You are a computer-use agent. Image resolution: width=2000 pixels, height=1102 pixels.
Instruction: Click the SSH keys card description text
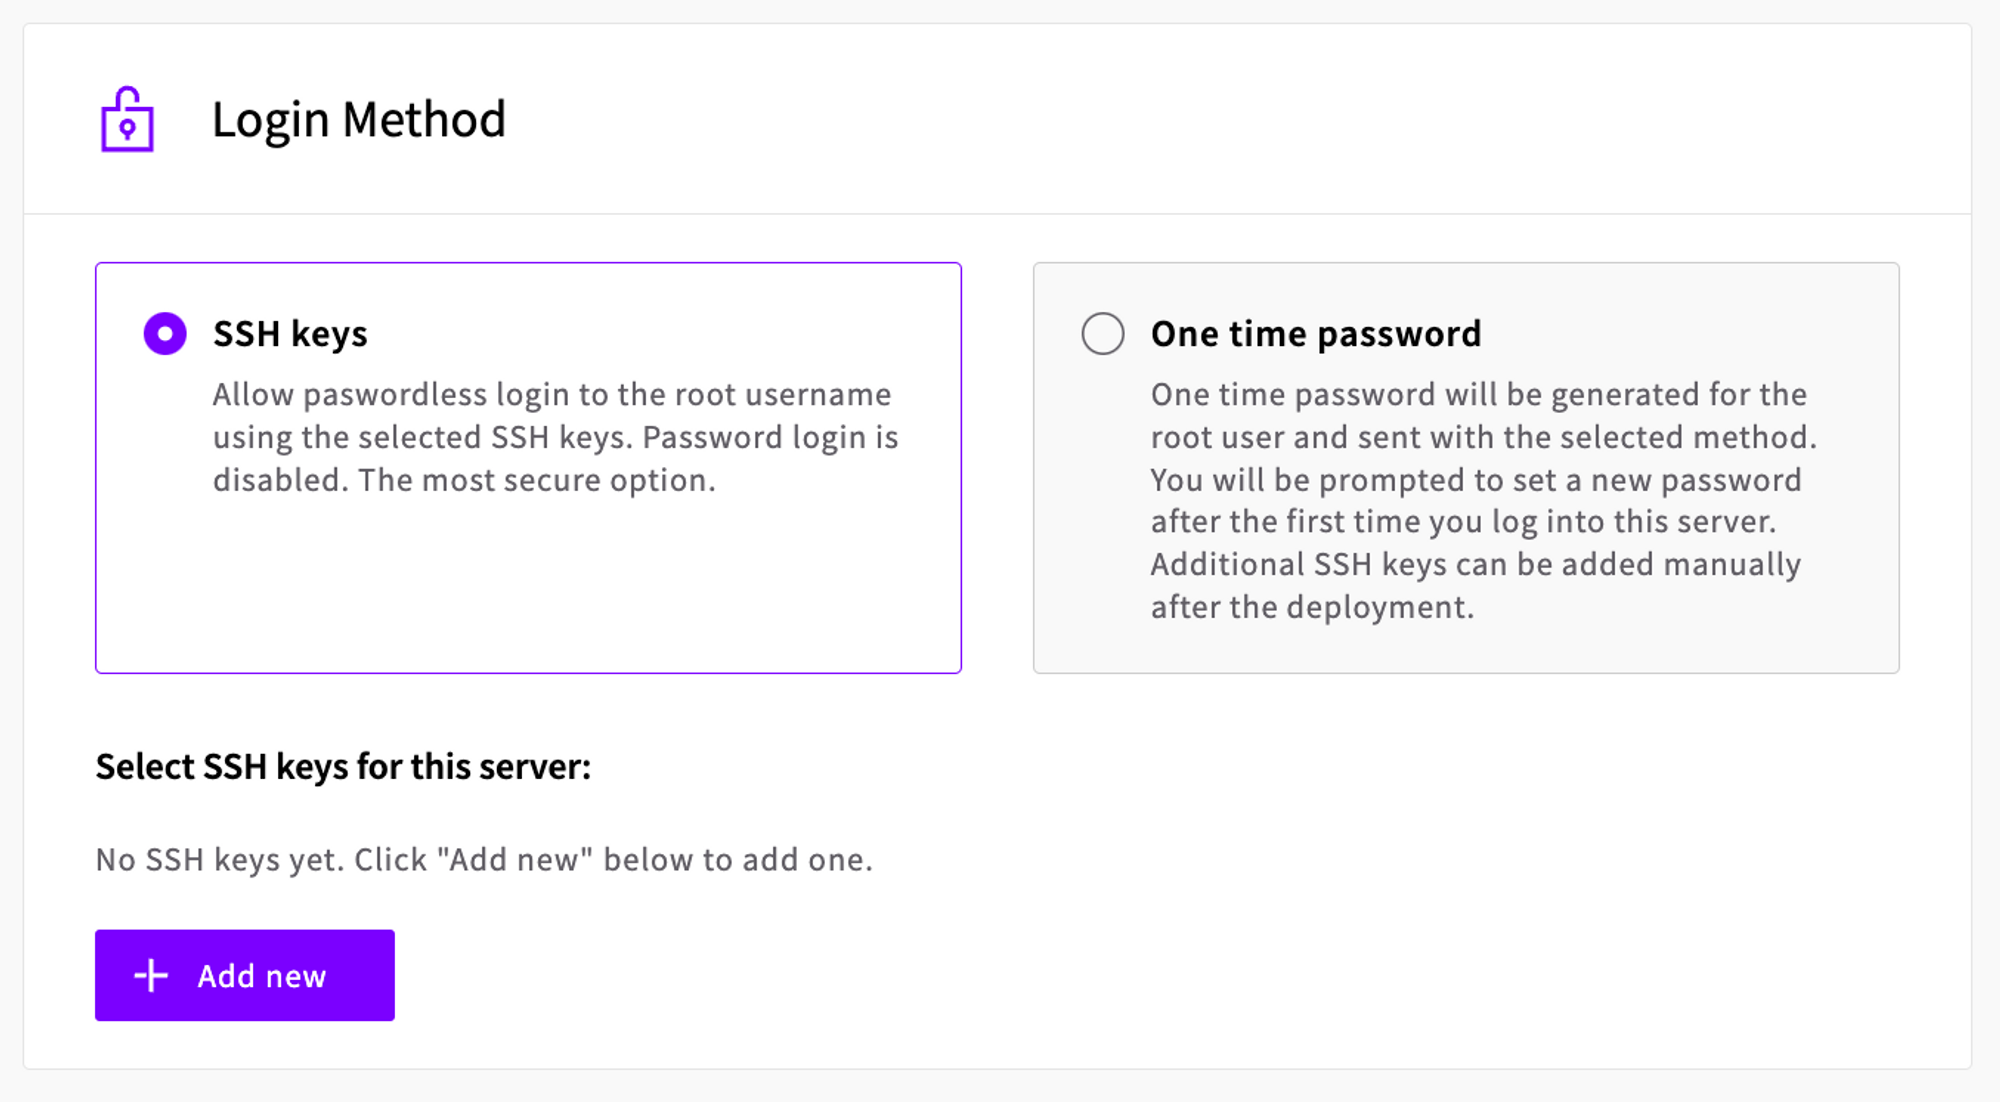click(x=555, y=437)
